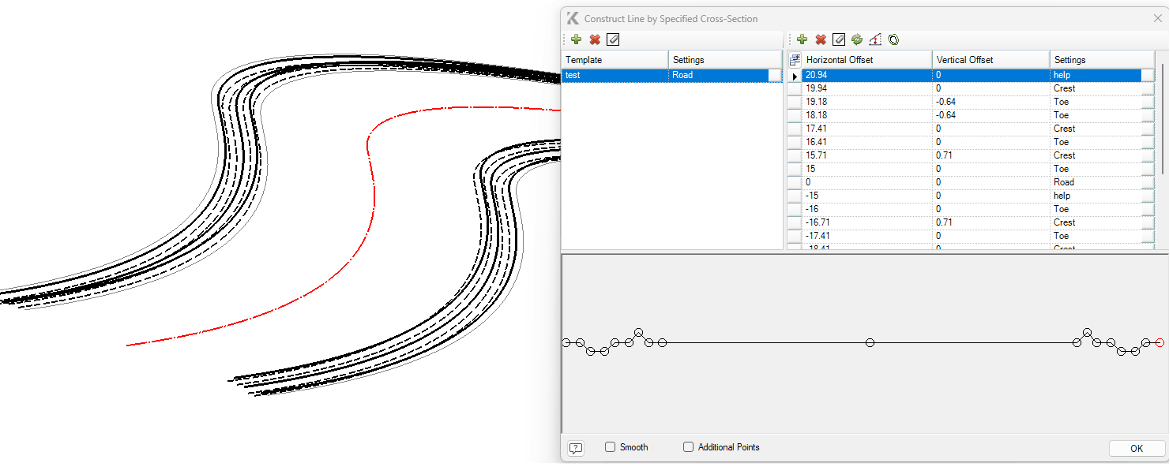The width and height of the screenshot is (1170, 465).
Task: Select the Road settings cell of test template
Action: pos(719,75)
